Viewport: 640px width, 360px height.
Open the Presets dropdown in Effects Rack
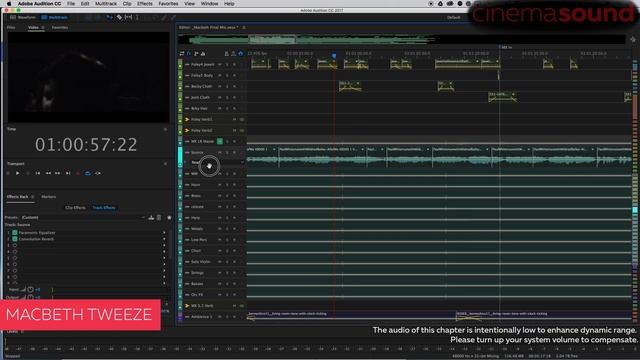(83, 218)
